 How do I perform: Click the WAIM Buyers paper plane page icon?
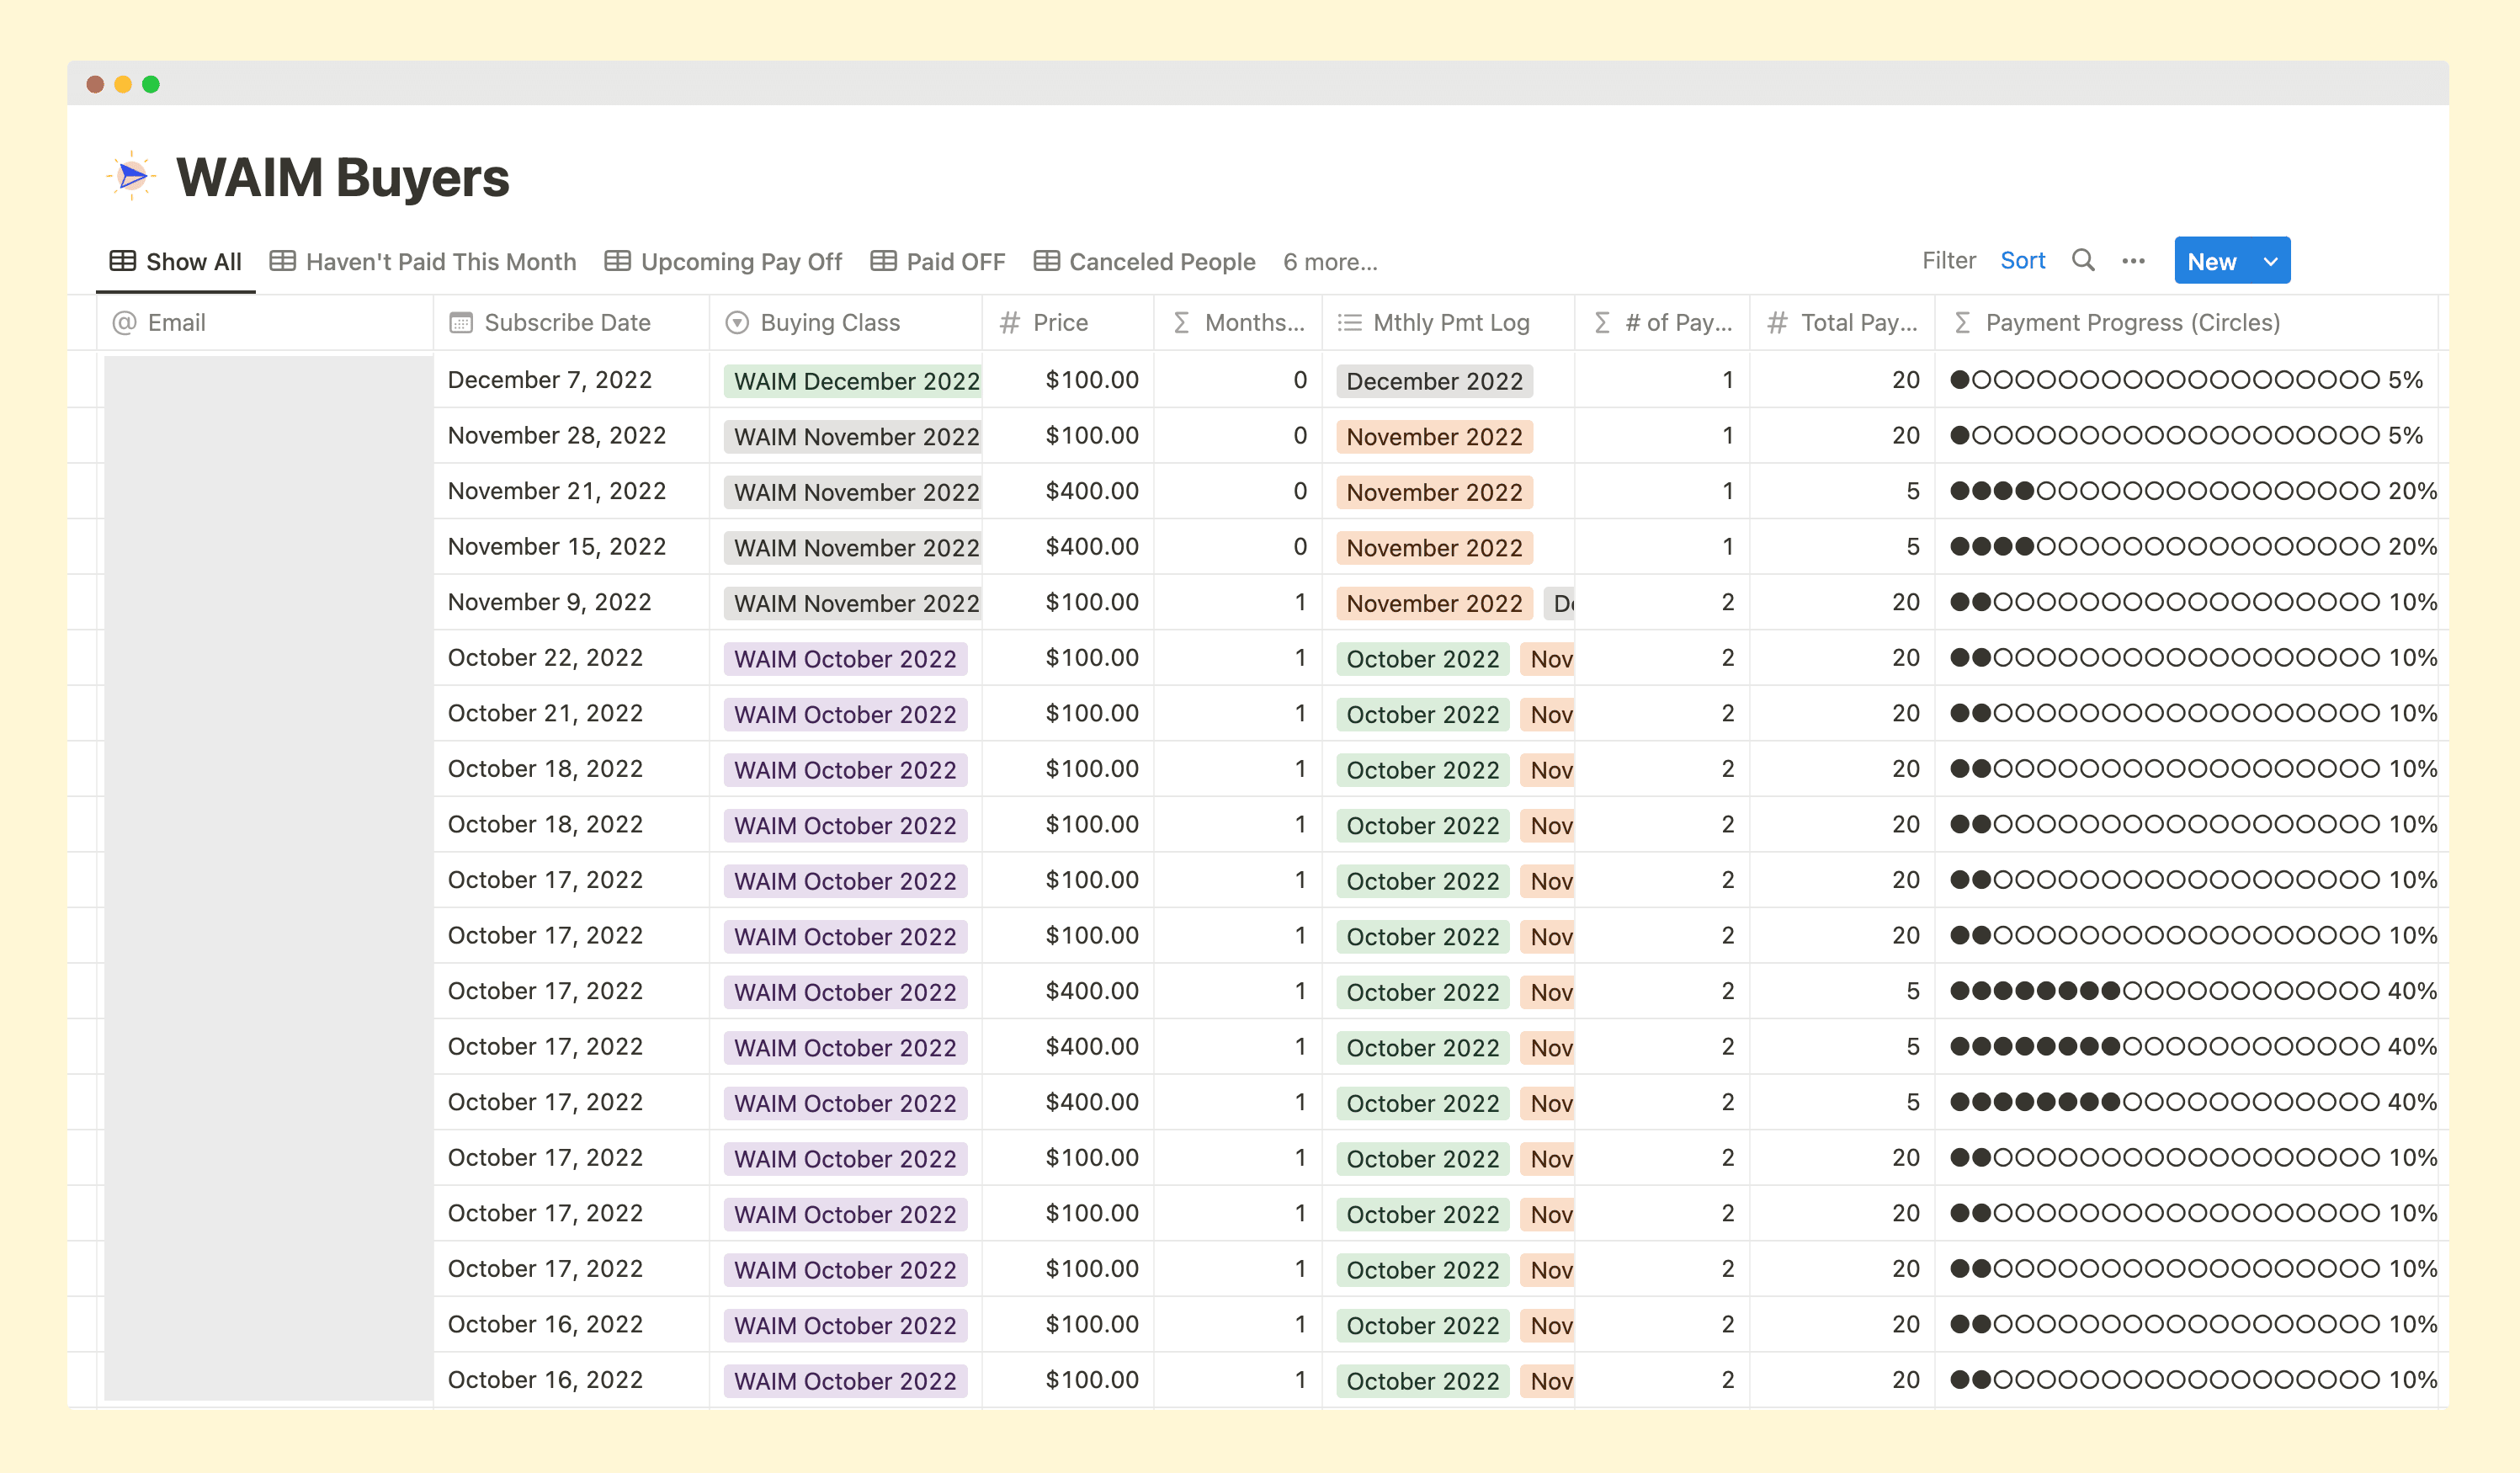click(x=132, y=176)
